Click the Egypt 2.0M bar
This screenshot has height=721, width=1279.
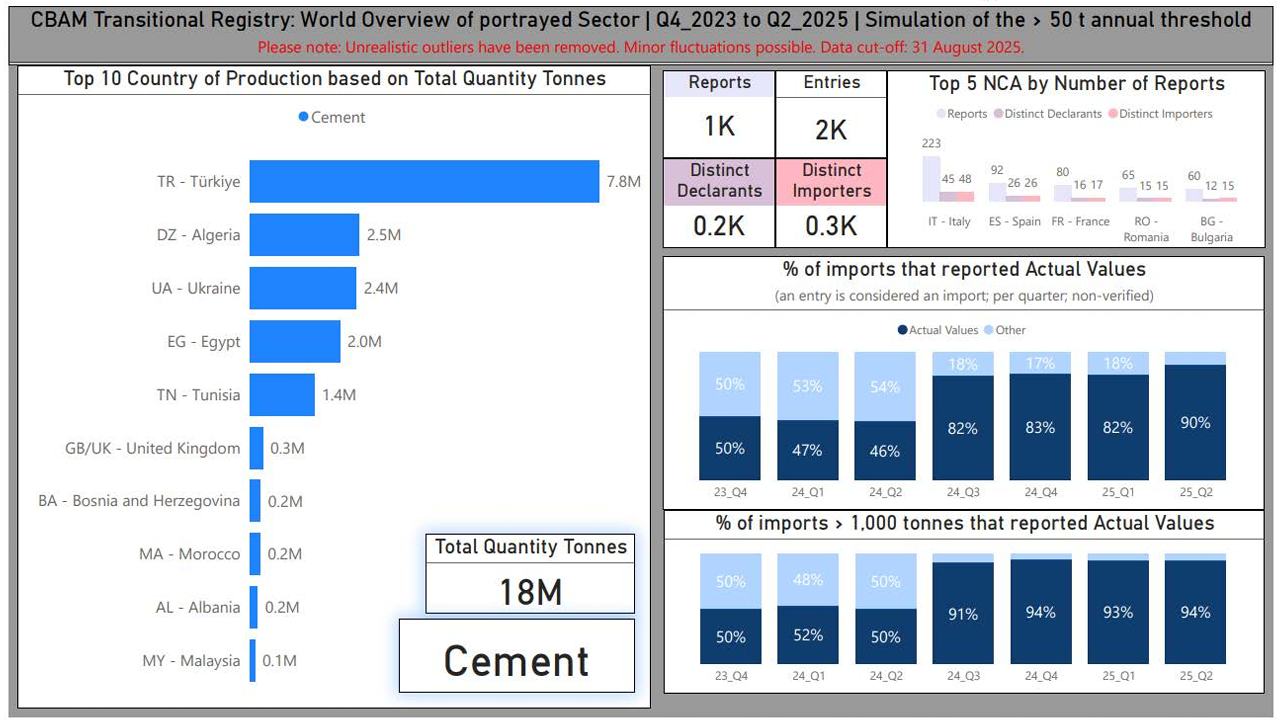295,341
